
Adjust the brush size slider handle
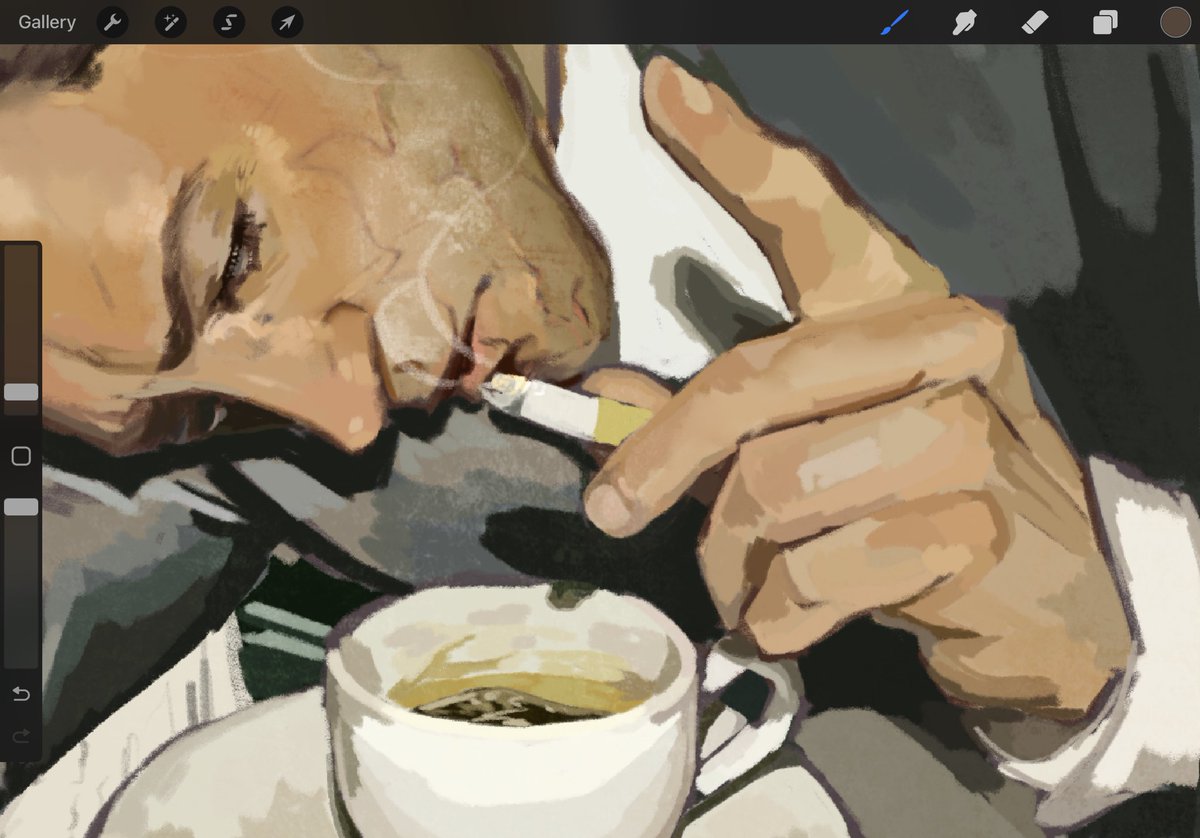(21, 392)
